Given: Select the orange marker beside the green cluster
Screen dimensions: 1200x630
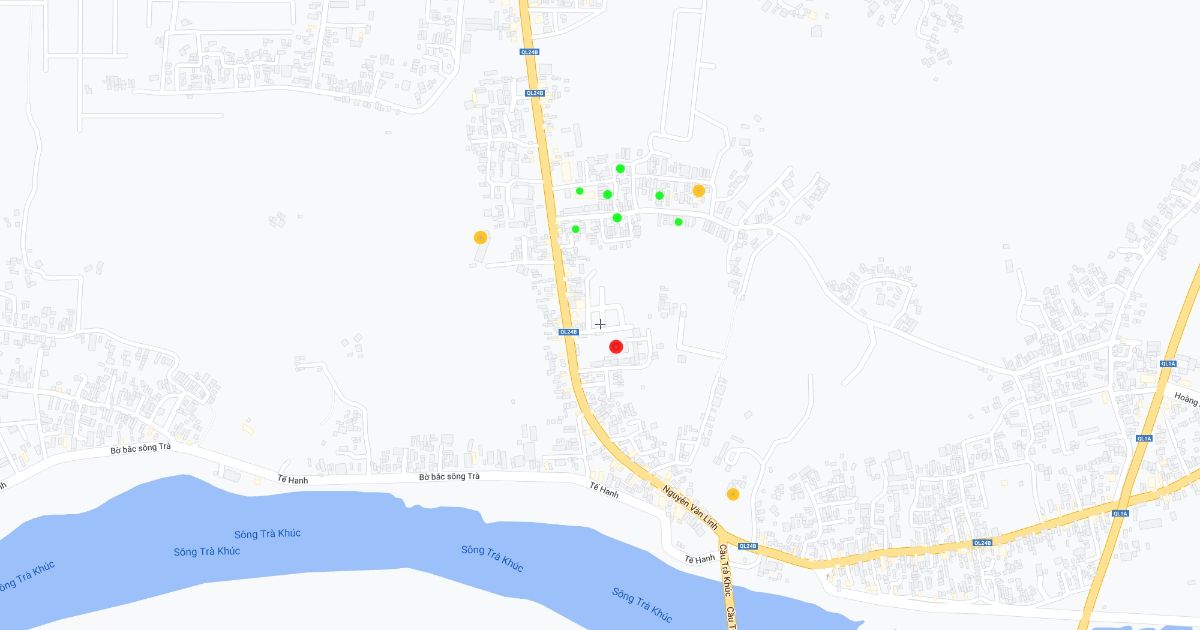Looking at the screenshot, I should [x=699, y=190].
